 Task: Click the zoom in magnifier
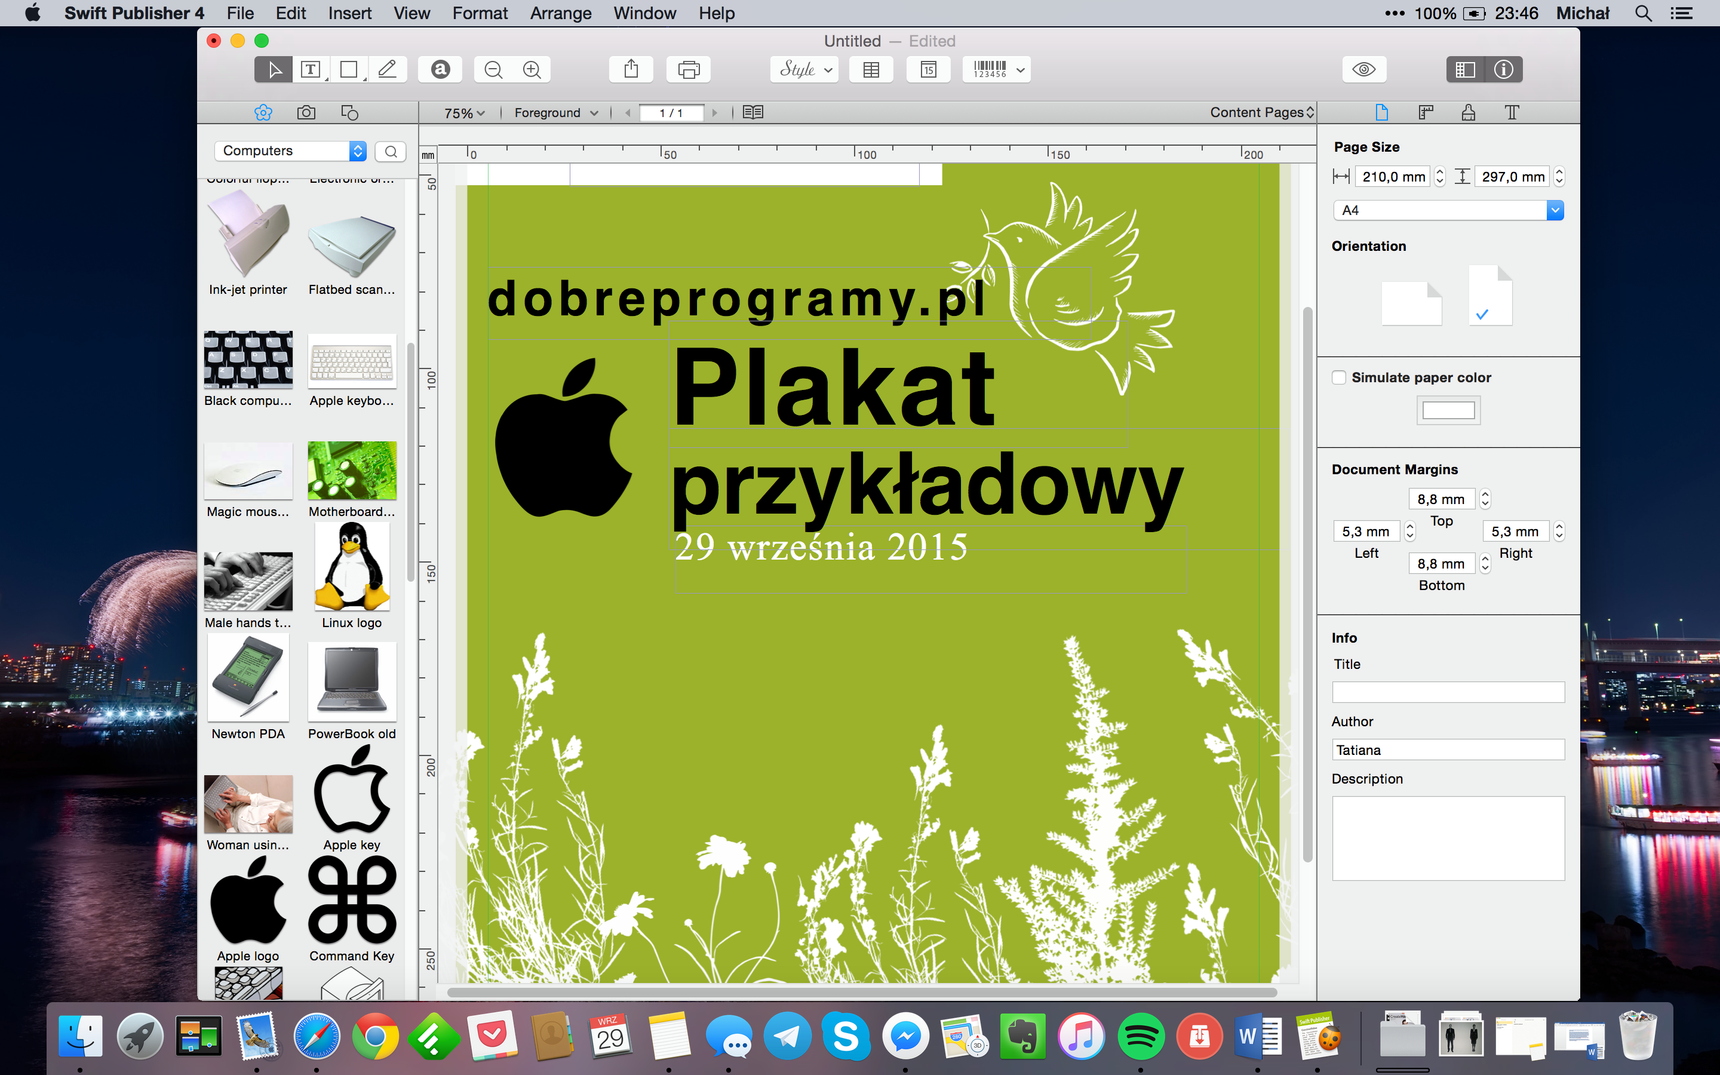[x=532, y=69]
